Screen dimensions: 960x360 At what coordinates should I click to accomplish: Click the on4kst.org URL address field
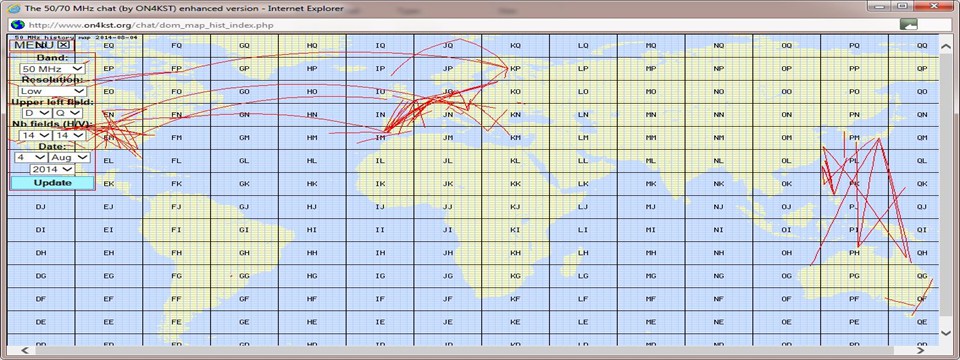459,25
